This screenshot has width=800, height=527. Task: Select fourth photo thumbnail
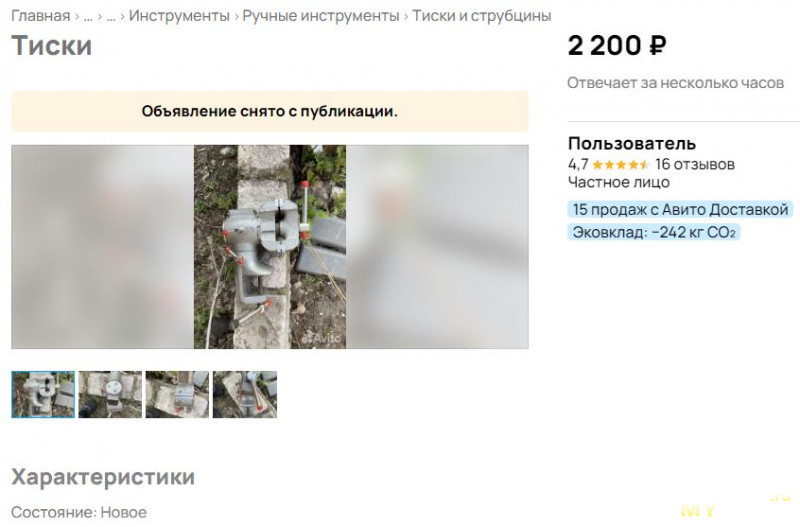click(x=245, y=394)
